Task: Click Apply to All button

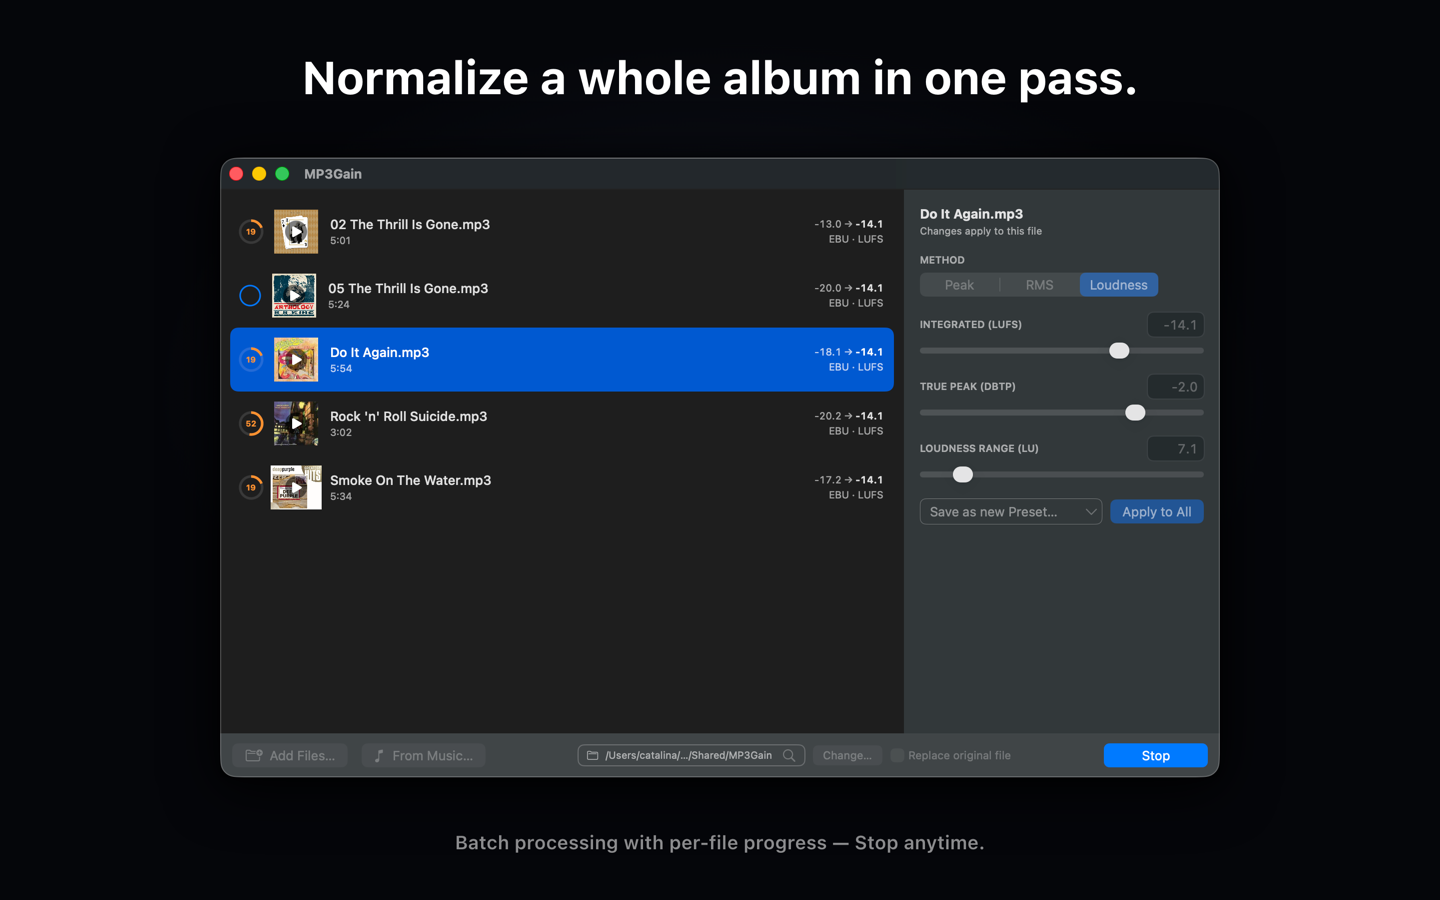Action: pyautogui.click(x=1157, y=512)
